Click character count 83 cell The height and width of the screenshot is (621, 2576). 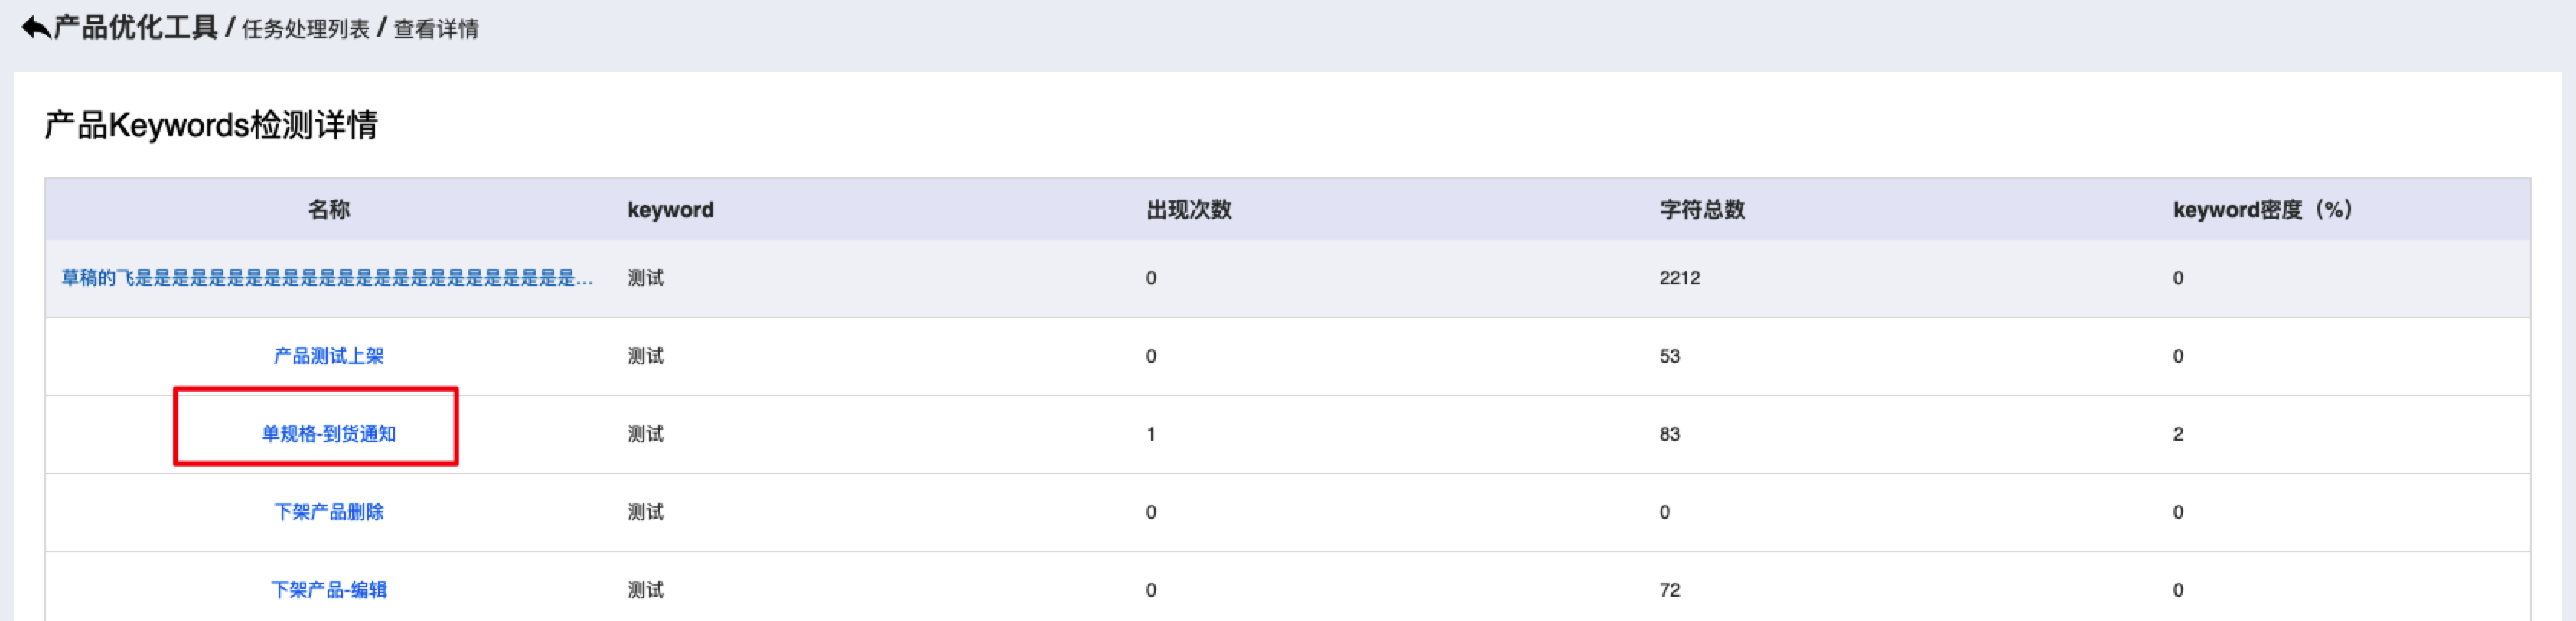(1670, 434)
